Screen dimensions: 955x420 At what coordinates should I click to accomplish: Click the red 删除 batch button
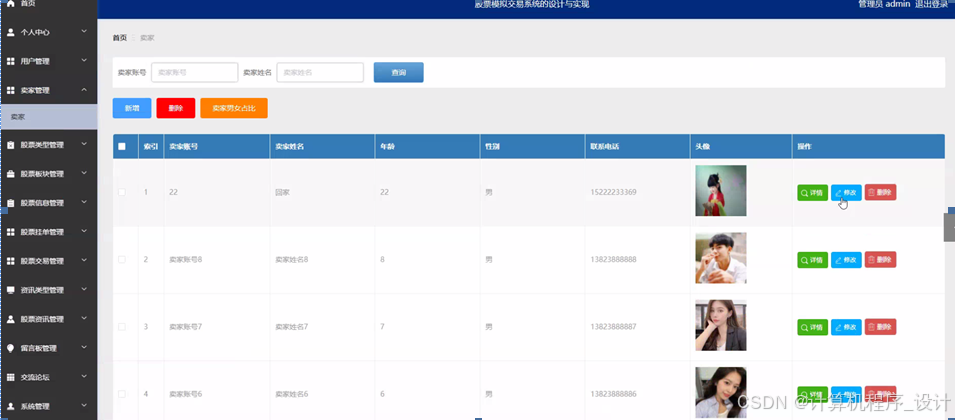tap(175, 108)
